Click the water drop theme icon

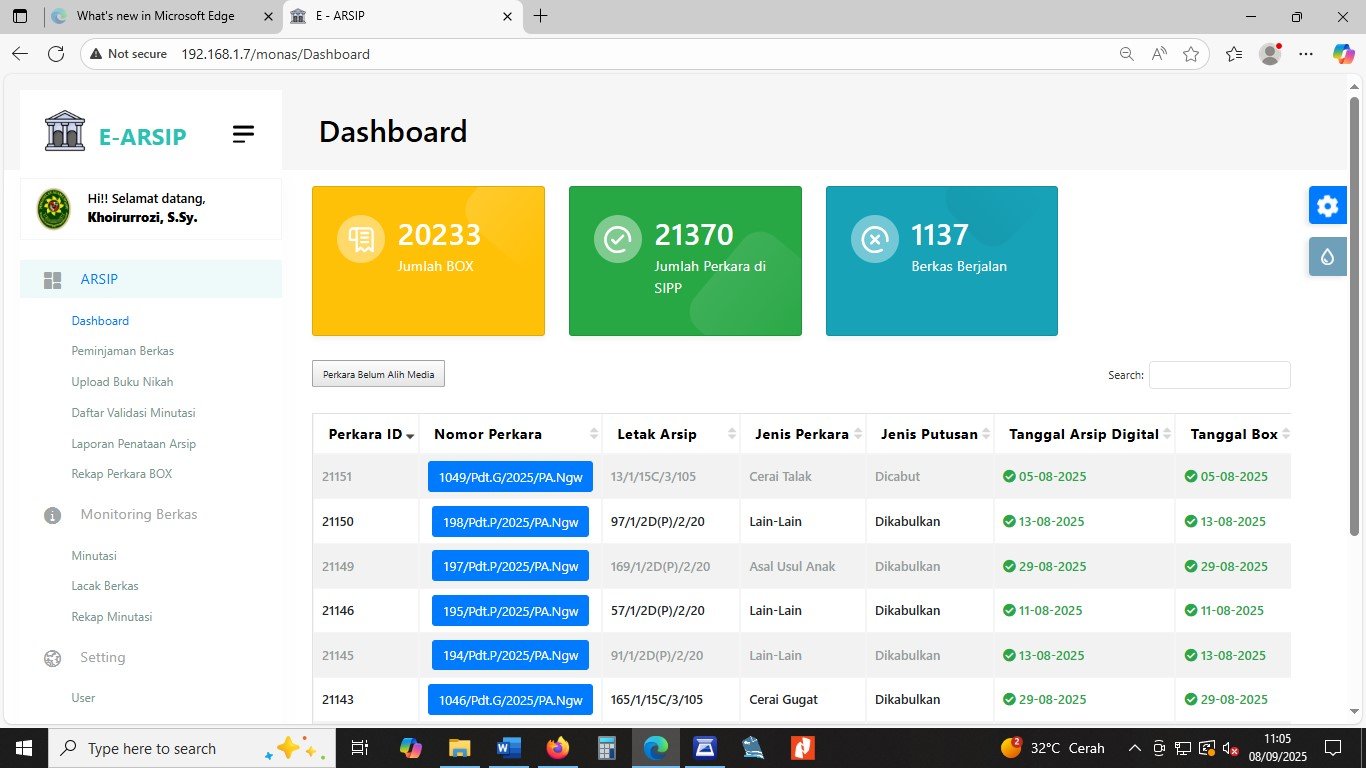[1327, 257]
